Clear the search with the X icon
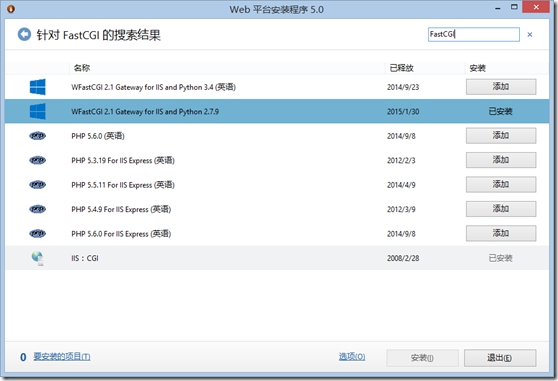 click(x=530, y=35)
